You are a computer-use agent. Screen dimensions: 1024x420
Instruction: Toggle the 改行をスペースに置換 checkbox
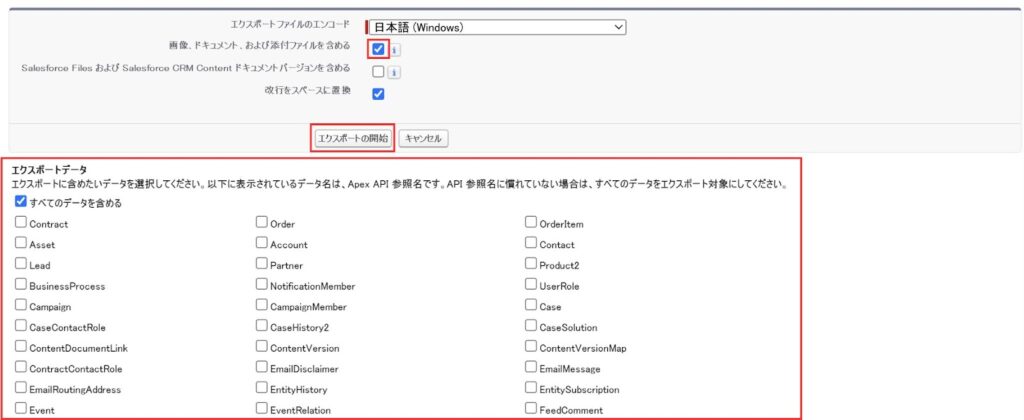[x=378, y=94]
